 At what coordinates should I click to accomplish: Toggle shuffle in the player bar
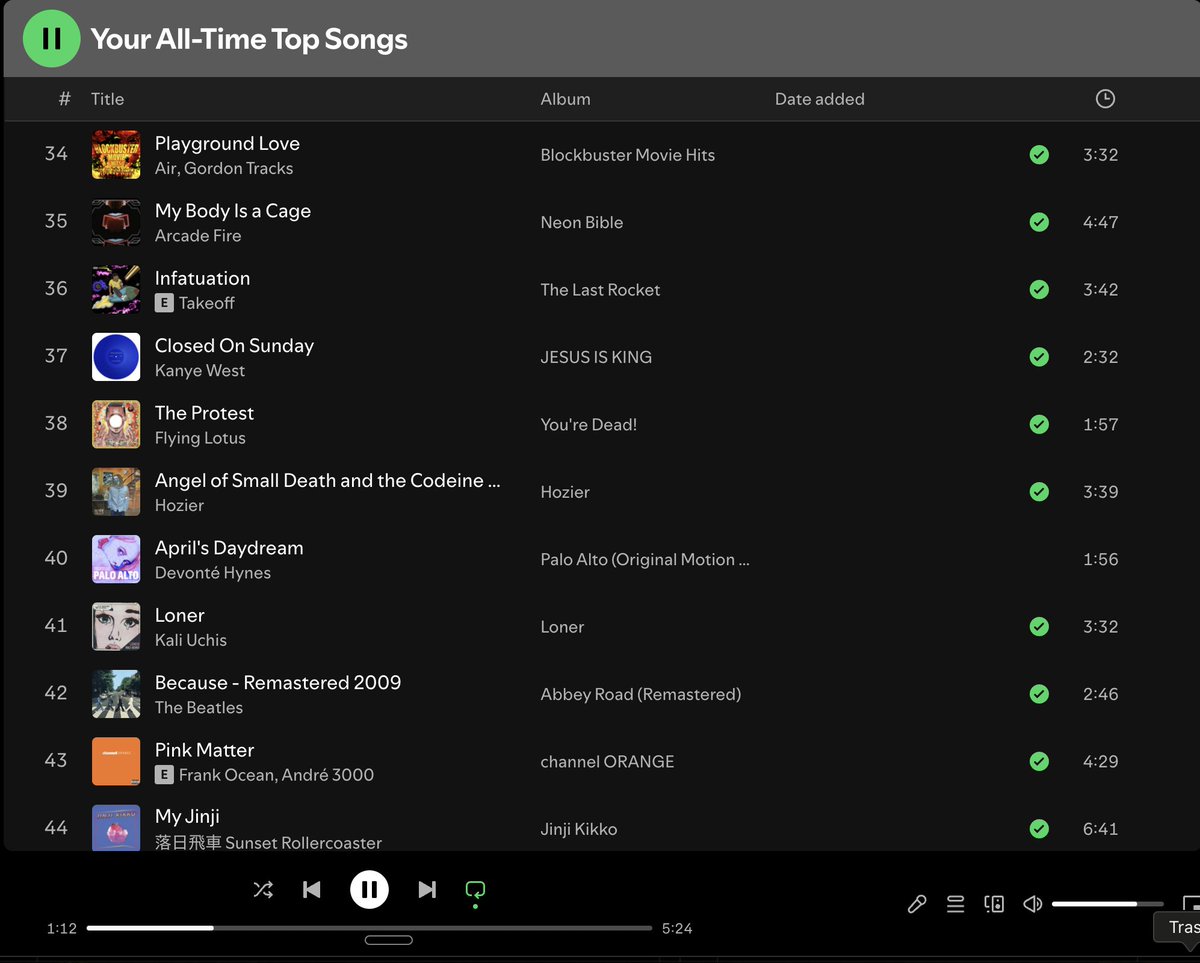tap(263, 889)
